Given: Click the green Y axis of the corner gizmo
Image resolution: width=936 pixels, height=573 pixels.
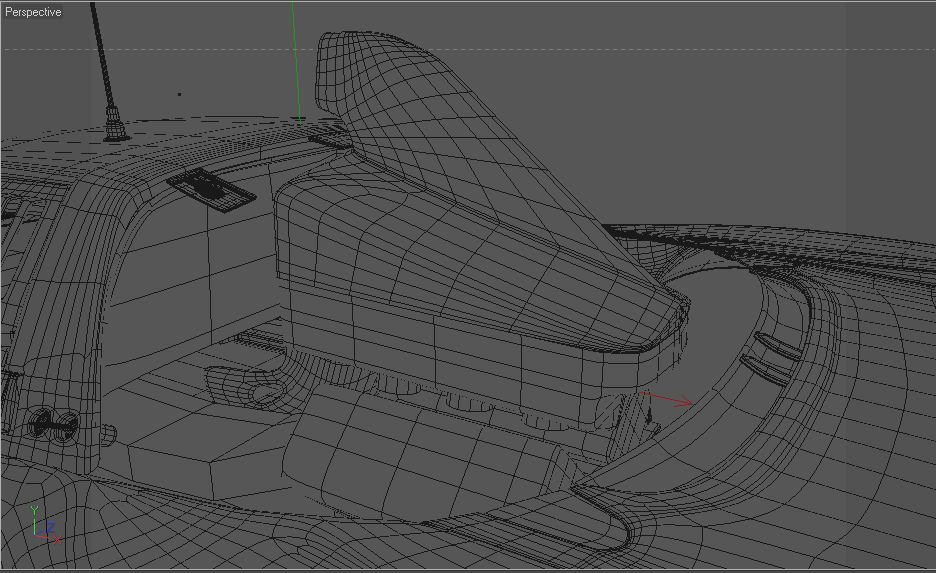Looking at the screenshot, I should pyautogui.click(x=35, y=520).
